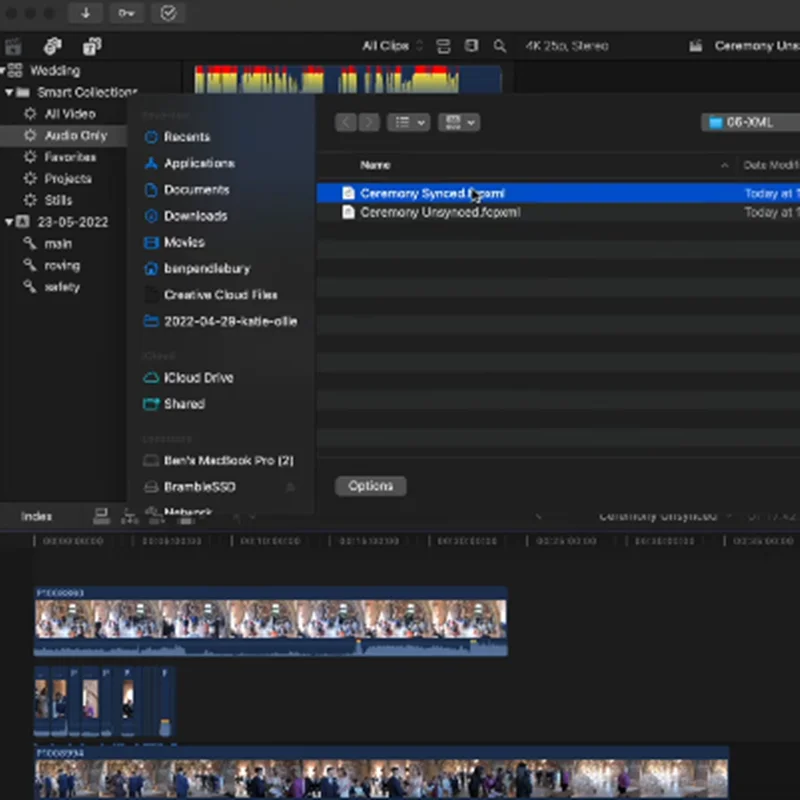Click the dialog forward navigation arrow
Screen dimensions: 800x800
pos(369,122)
